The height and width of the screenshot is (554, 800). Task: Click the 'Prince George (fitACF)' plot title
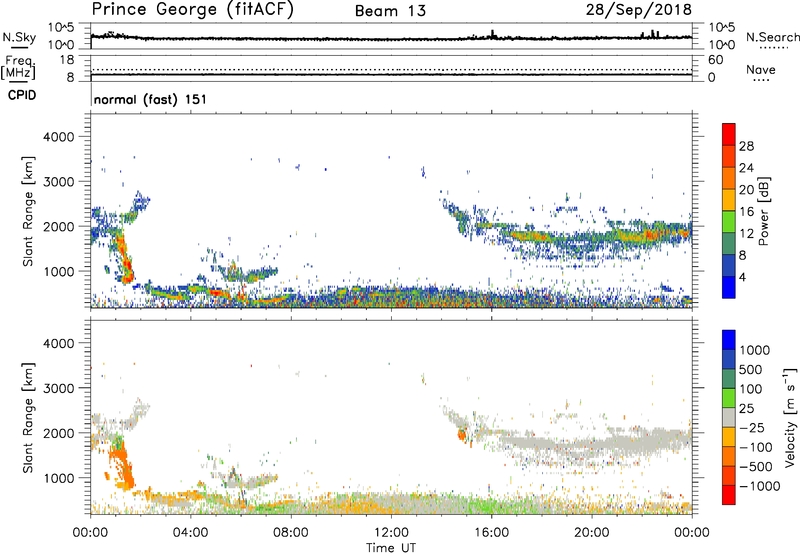pyautogui.click(x=192, y=9)
